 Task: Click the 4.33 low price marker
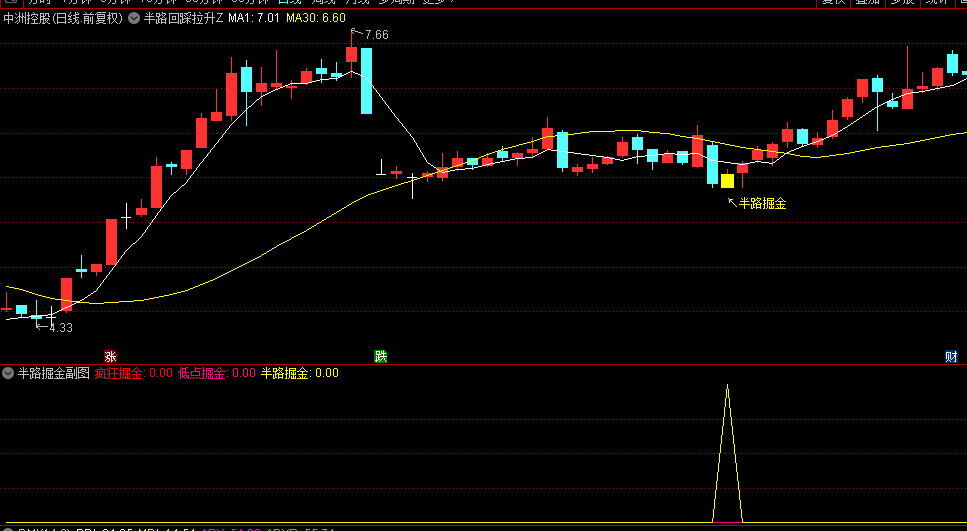[60, 327]
